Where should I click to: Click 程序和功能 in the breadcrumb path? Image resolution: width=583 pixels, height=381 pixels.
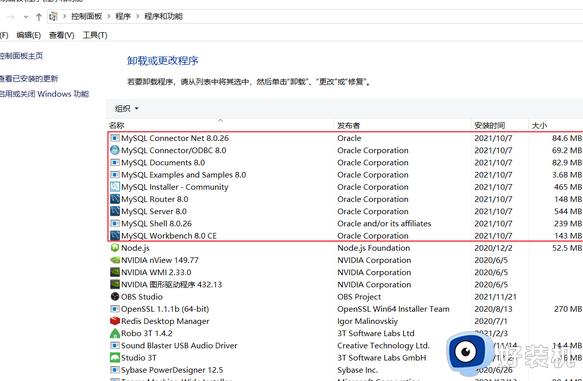pos(164,16)
